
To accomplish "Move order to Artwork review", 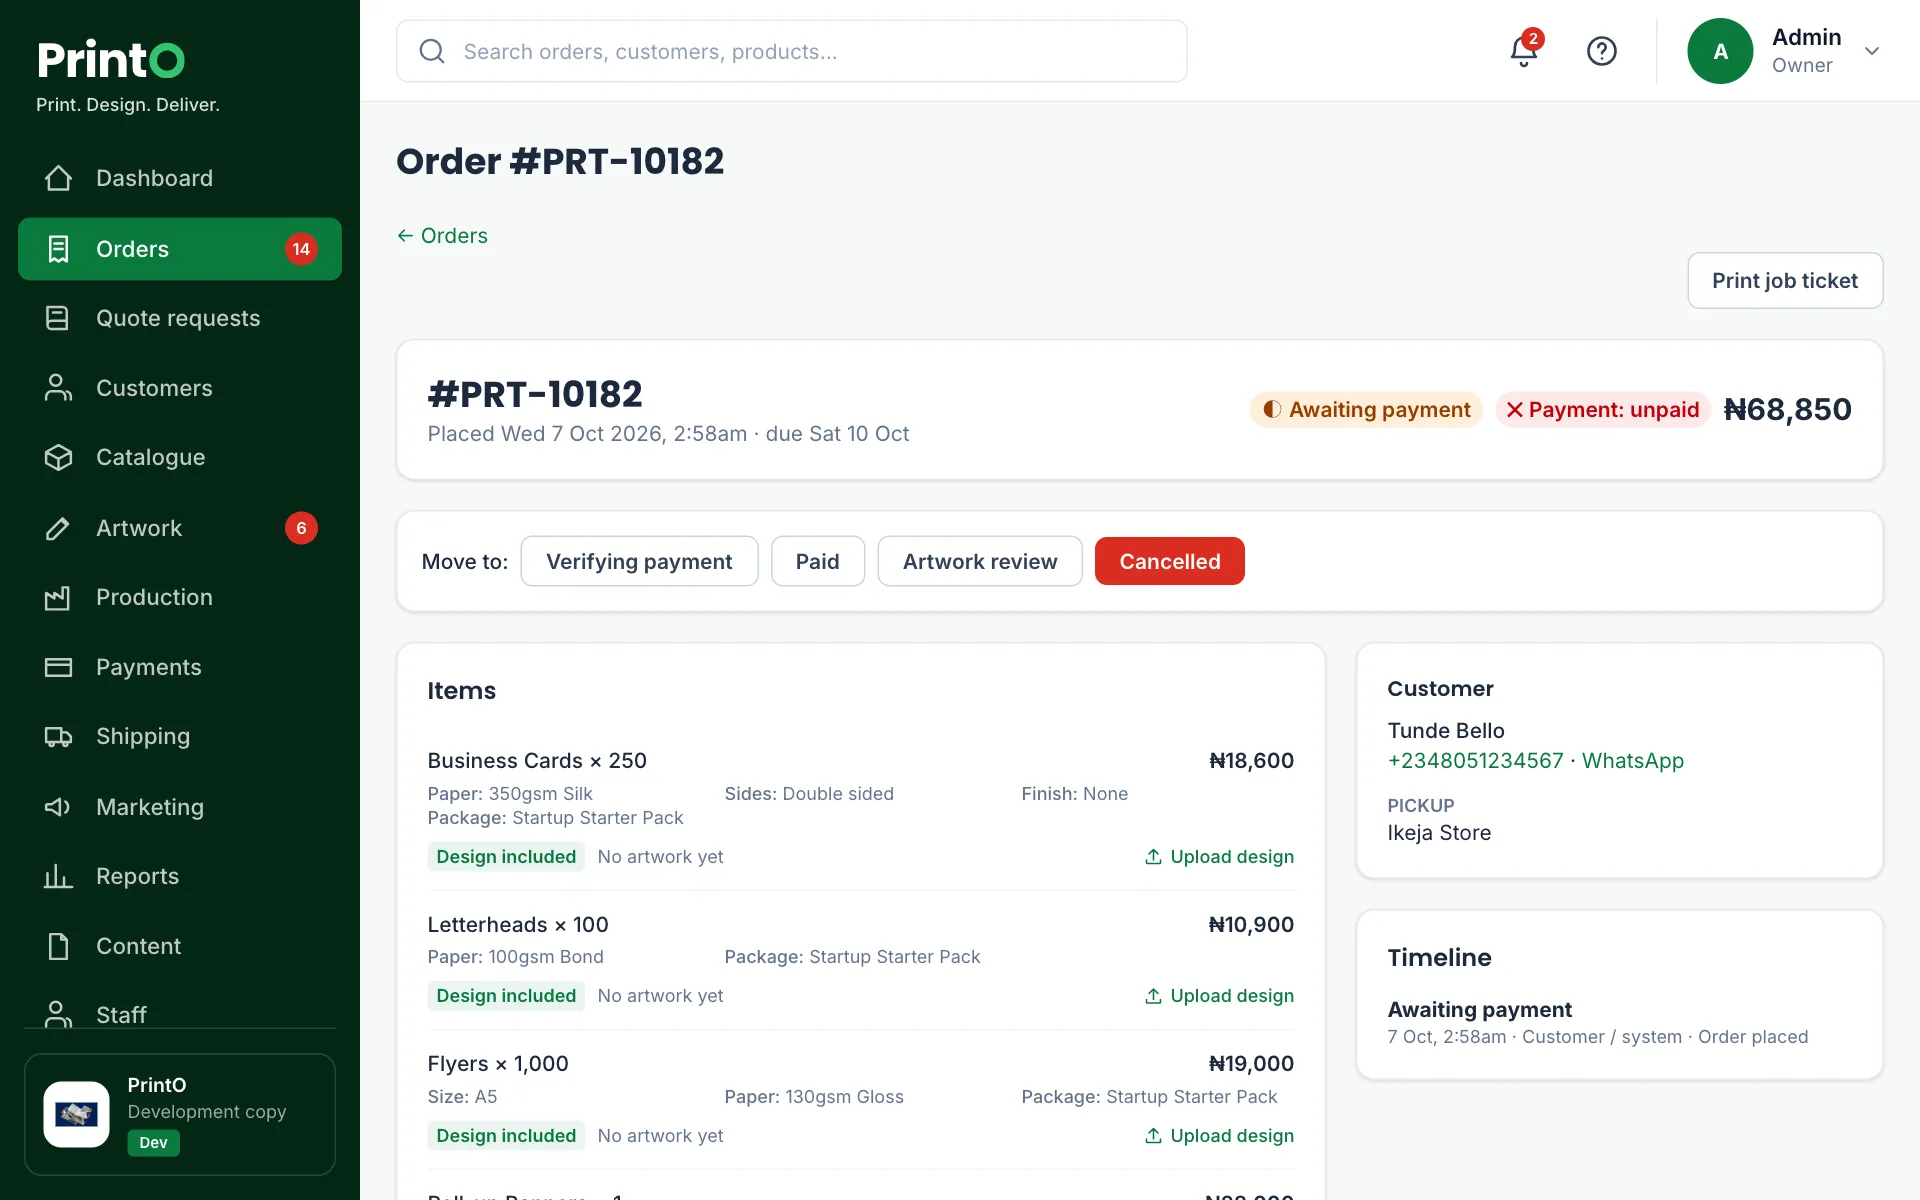I will coord(980,561).
